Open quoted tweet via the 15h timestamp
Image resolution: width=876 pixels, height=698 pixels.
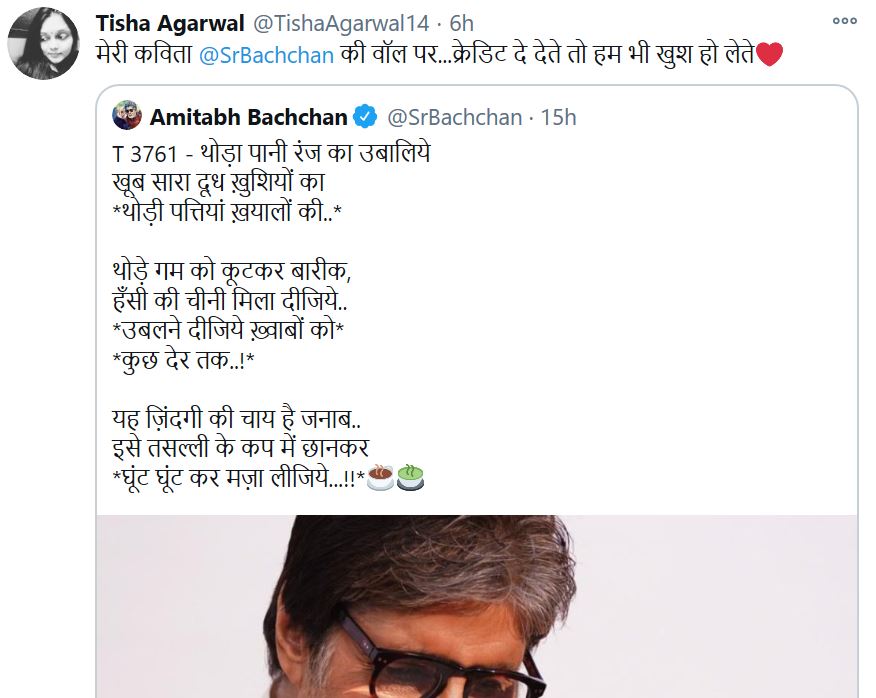pyautogui.click(x=558, y=118)
